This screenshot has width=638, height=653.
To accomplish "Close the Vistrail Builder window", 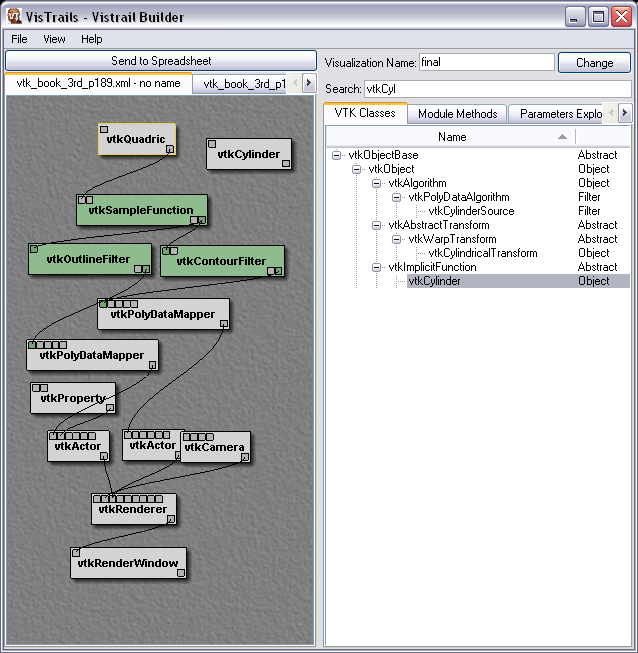I will 621,17.
